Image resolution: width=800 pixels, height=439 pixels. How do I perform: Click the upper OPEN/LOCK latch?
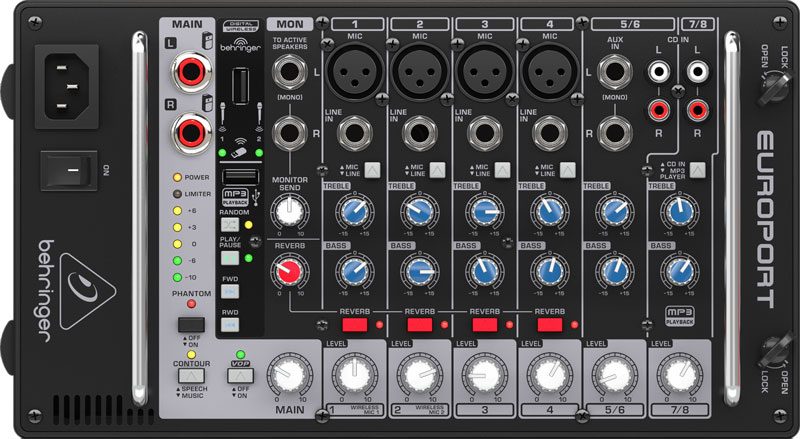click(x=772, y=87)
